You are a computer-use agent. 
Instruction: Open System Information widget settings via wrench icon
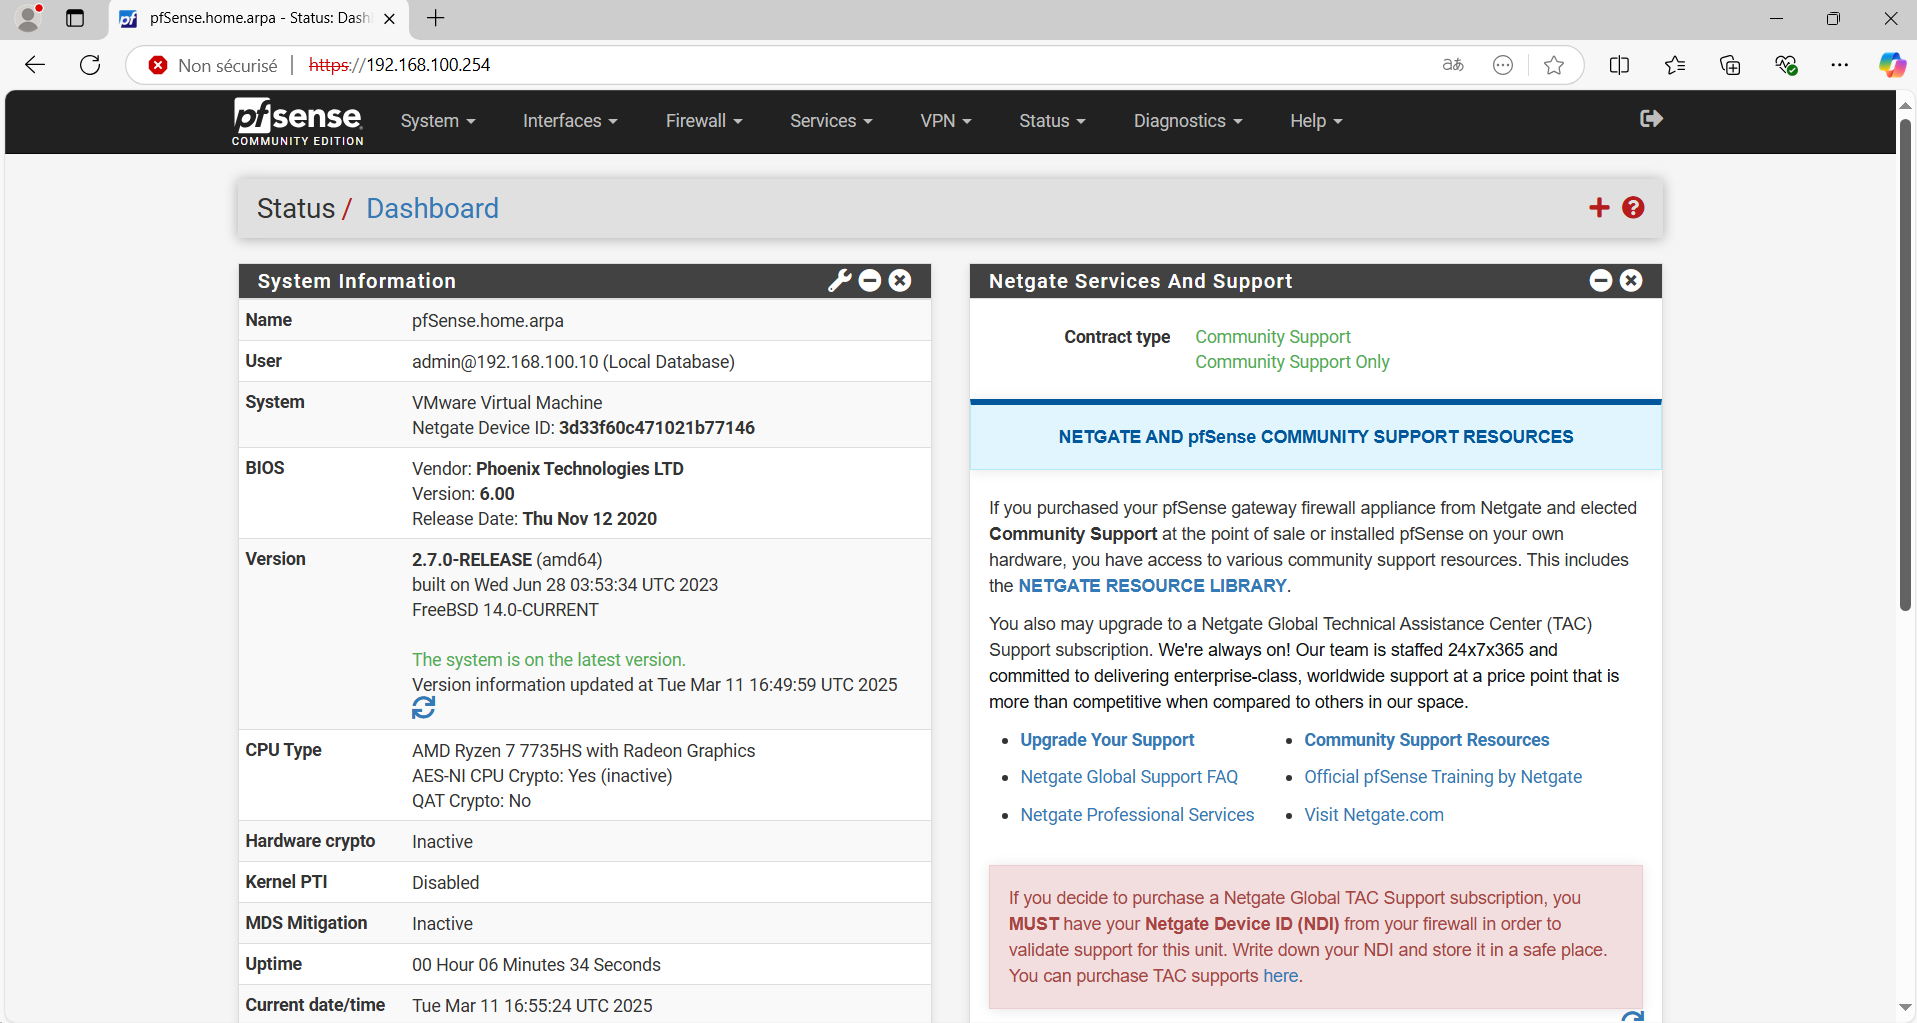tap(840, 280)
